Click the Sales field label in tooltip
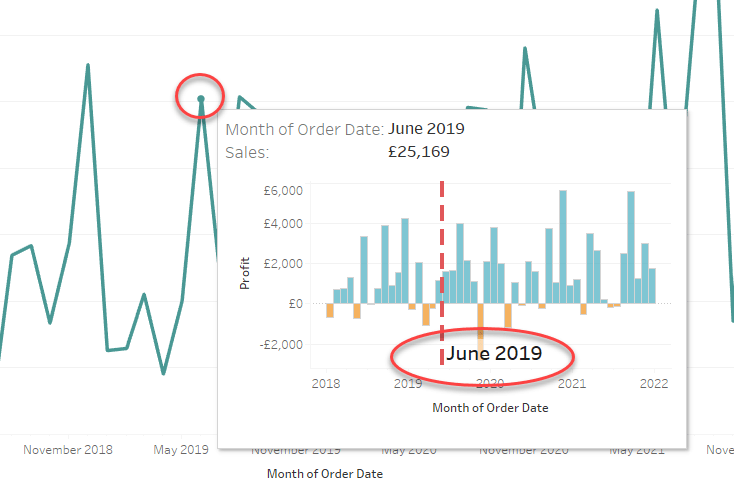 (247, 152)
